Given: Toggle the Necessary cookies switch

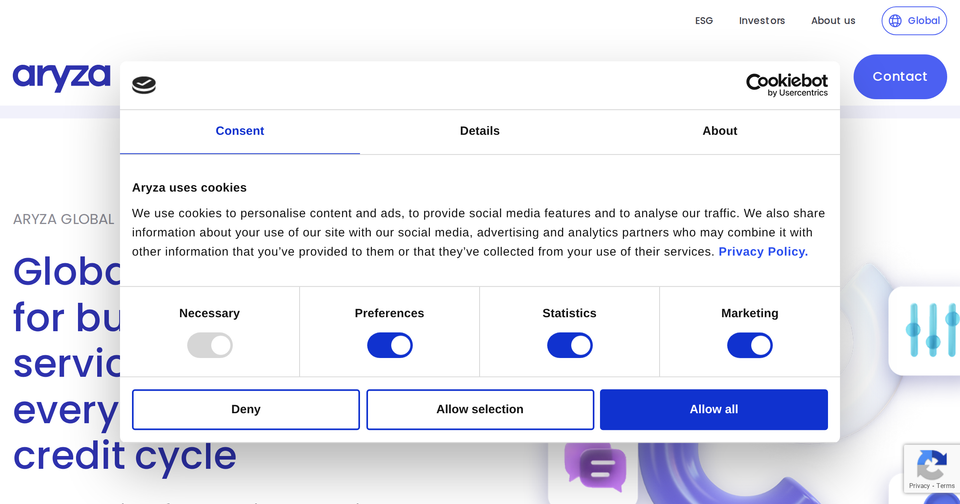Looking at the screenshot, I should click(210, 346).
